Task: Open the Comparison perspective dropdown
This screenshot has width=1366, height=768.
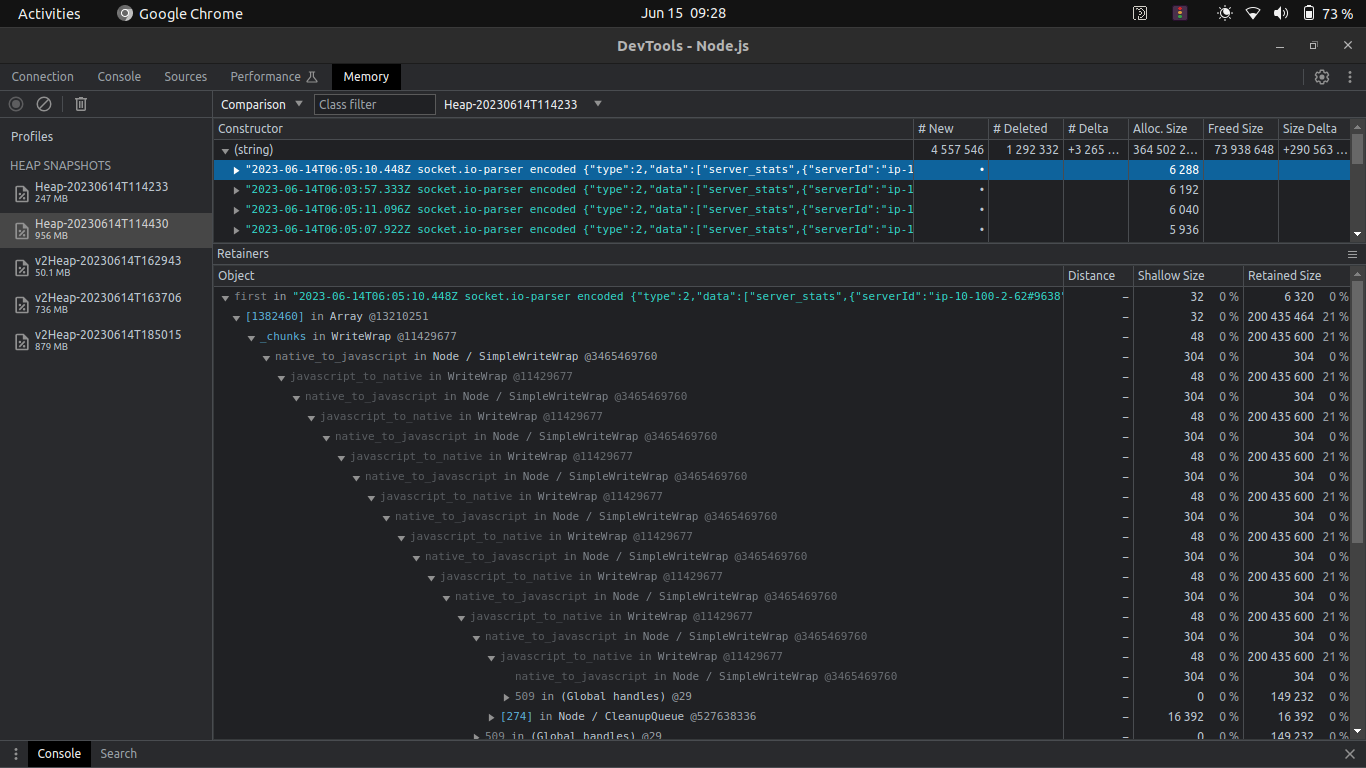Action: [262, 104]
